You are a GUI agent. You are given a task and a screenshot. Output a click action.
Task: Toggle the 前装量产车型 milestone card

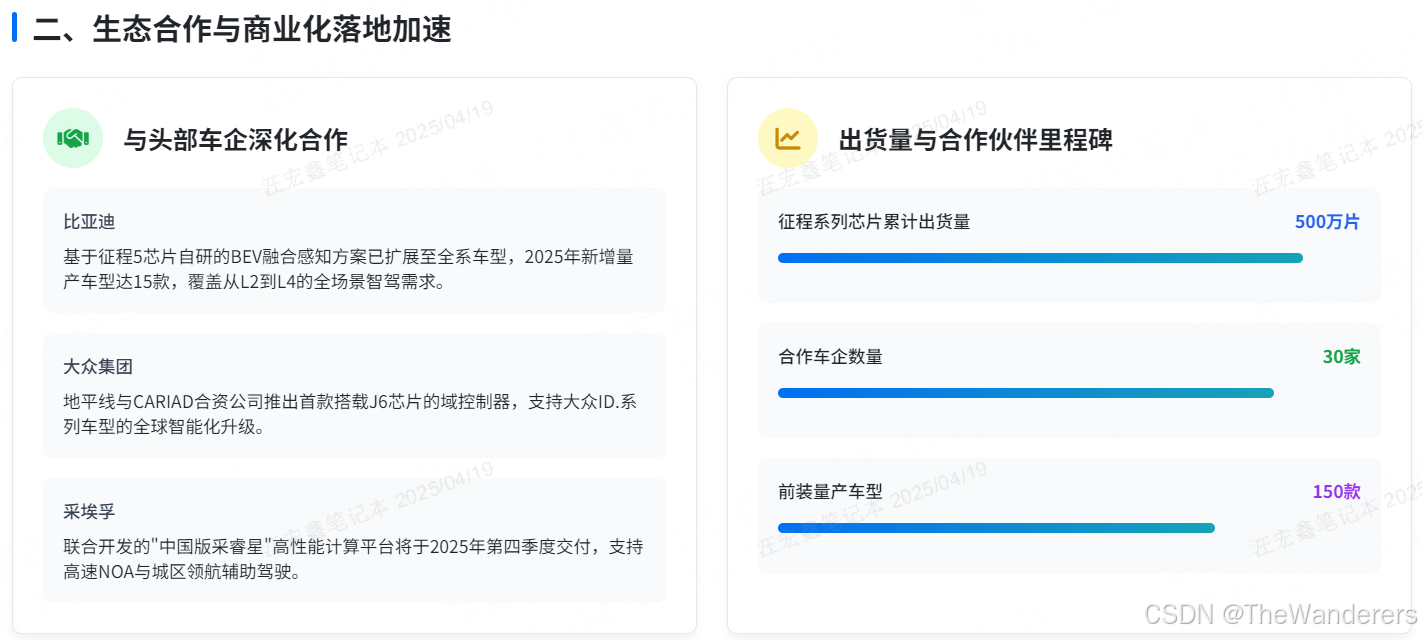1070,516
